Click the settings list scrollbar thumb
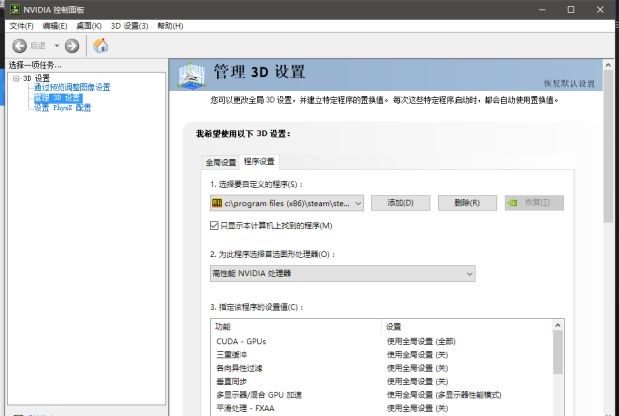Image resolution: width=619 pixels, height=416 pixels. (x=558, y=352)
